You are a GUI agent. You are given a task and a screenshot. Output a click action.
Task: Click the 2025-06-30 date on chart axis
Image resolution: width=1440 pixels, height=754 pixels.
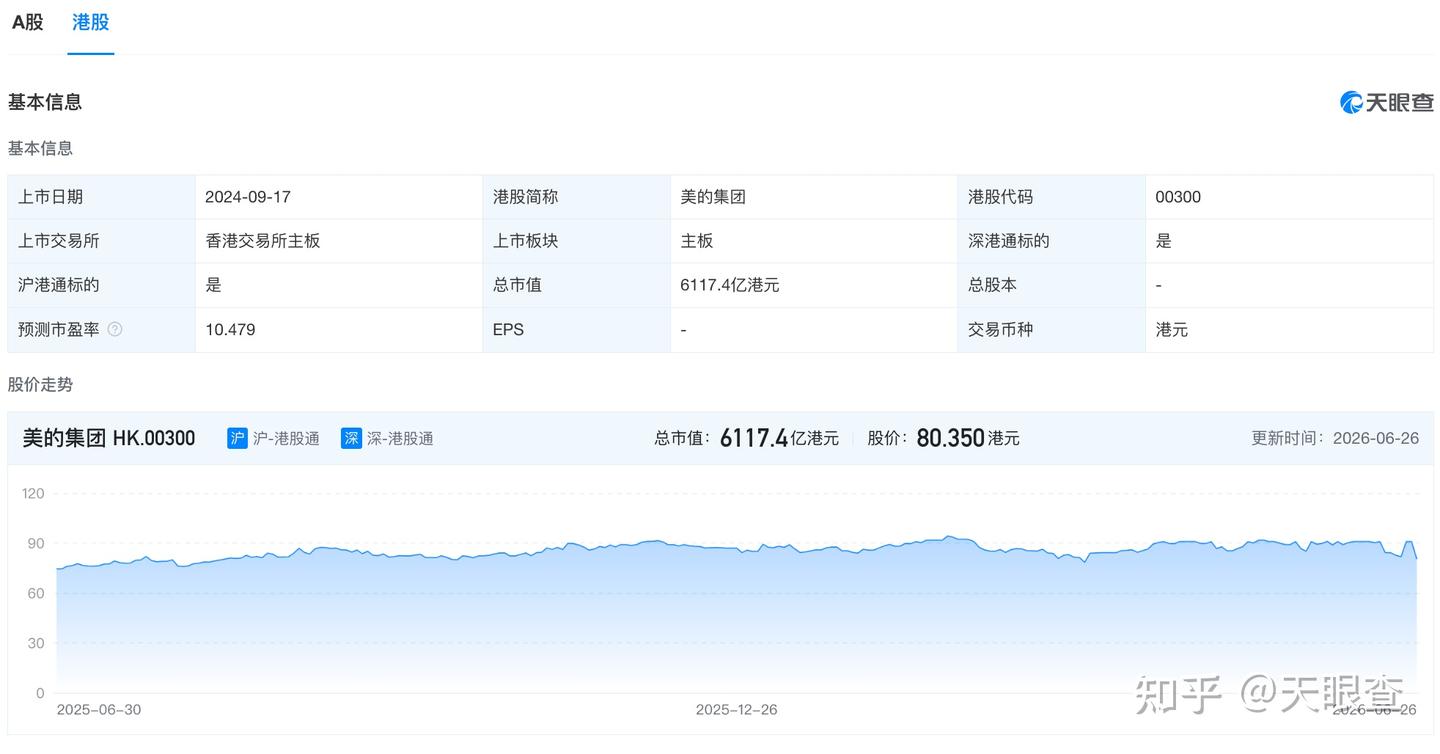(99, 709)
